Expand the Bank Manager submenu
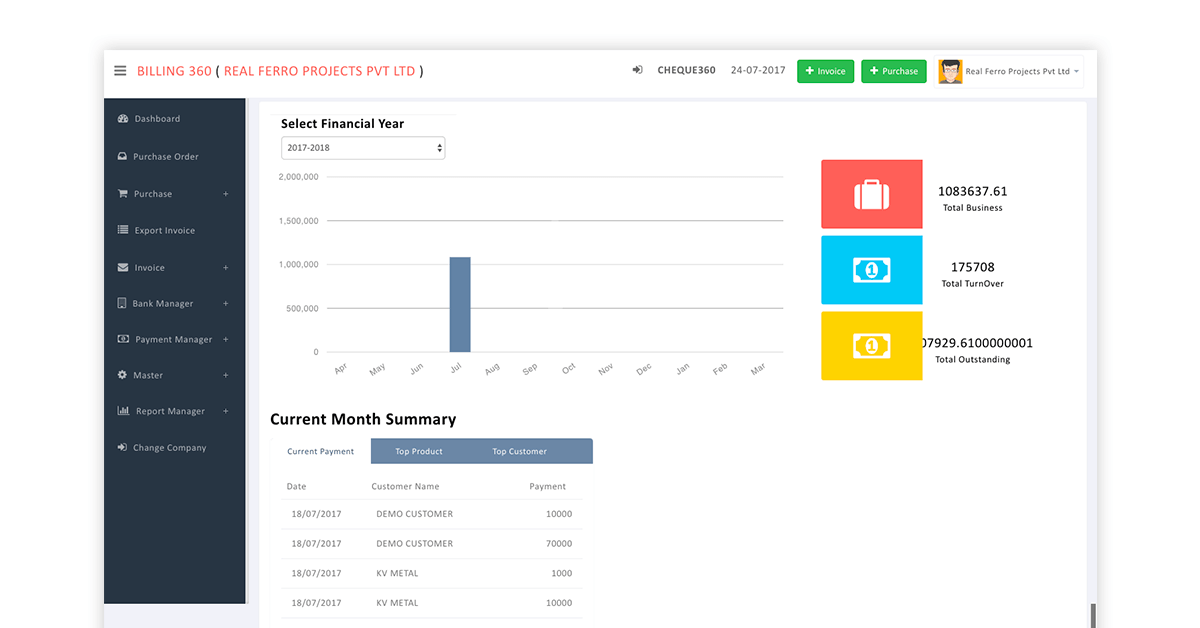 tap(226, 304)
